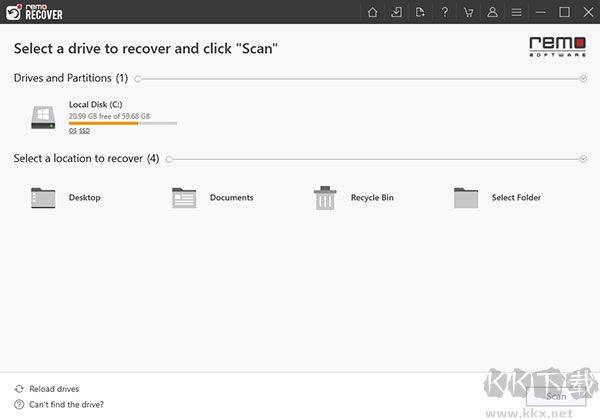Click refresh circle beside Drives and Partitions
Viewport: 600px width, 420px height.
pos(138,79)
